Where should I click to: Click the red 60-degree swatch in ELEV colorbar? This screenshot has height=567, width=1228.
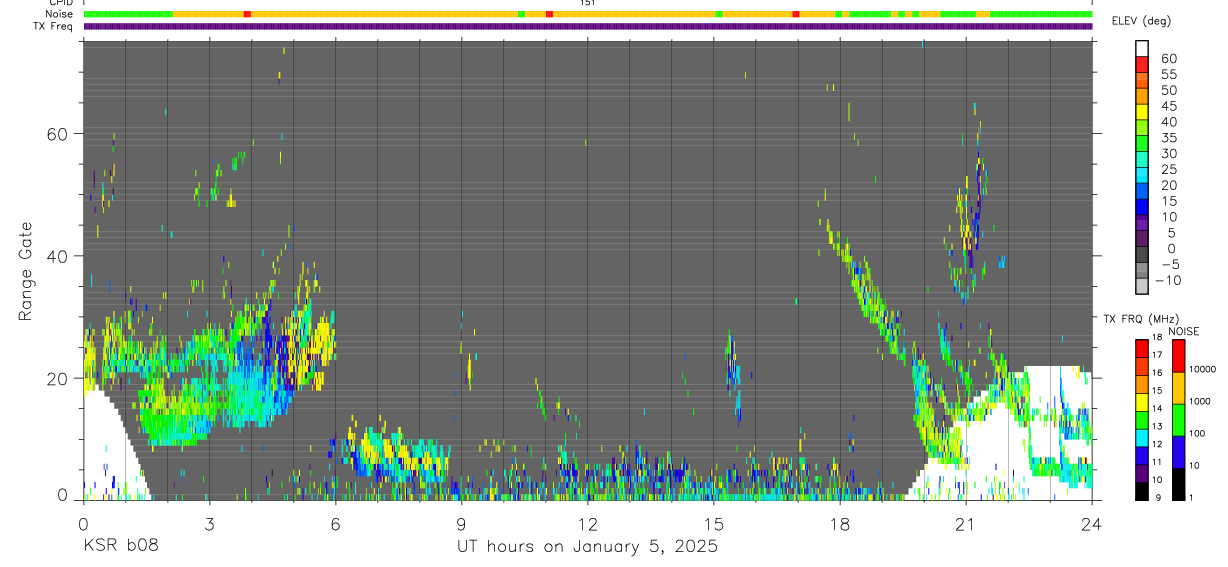tap(1142, 65)
